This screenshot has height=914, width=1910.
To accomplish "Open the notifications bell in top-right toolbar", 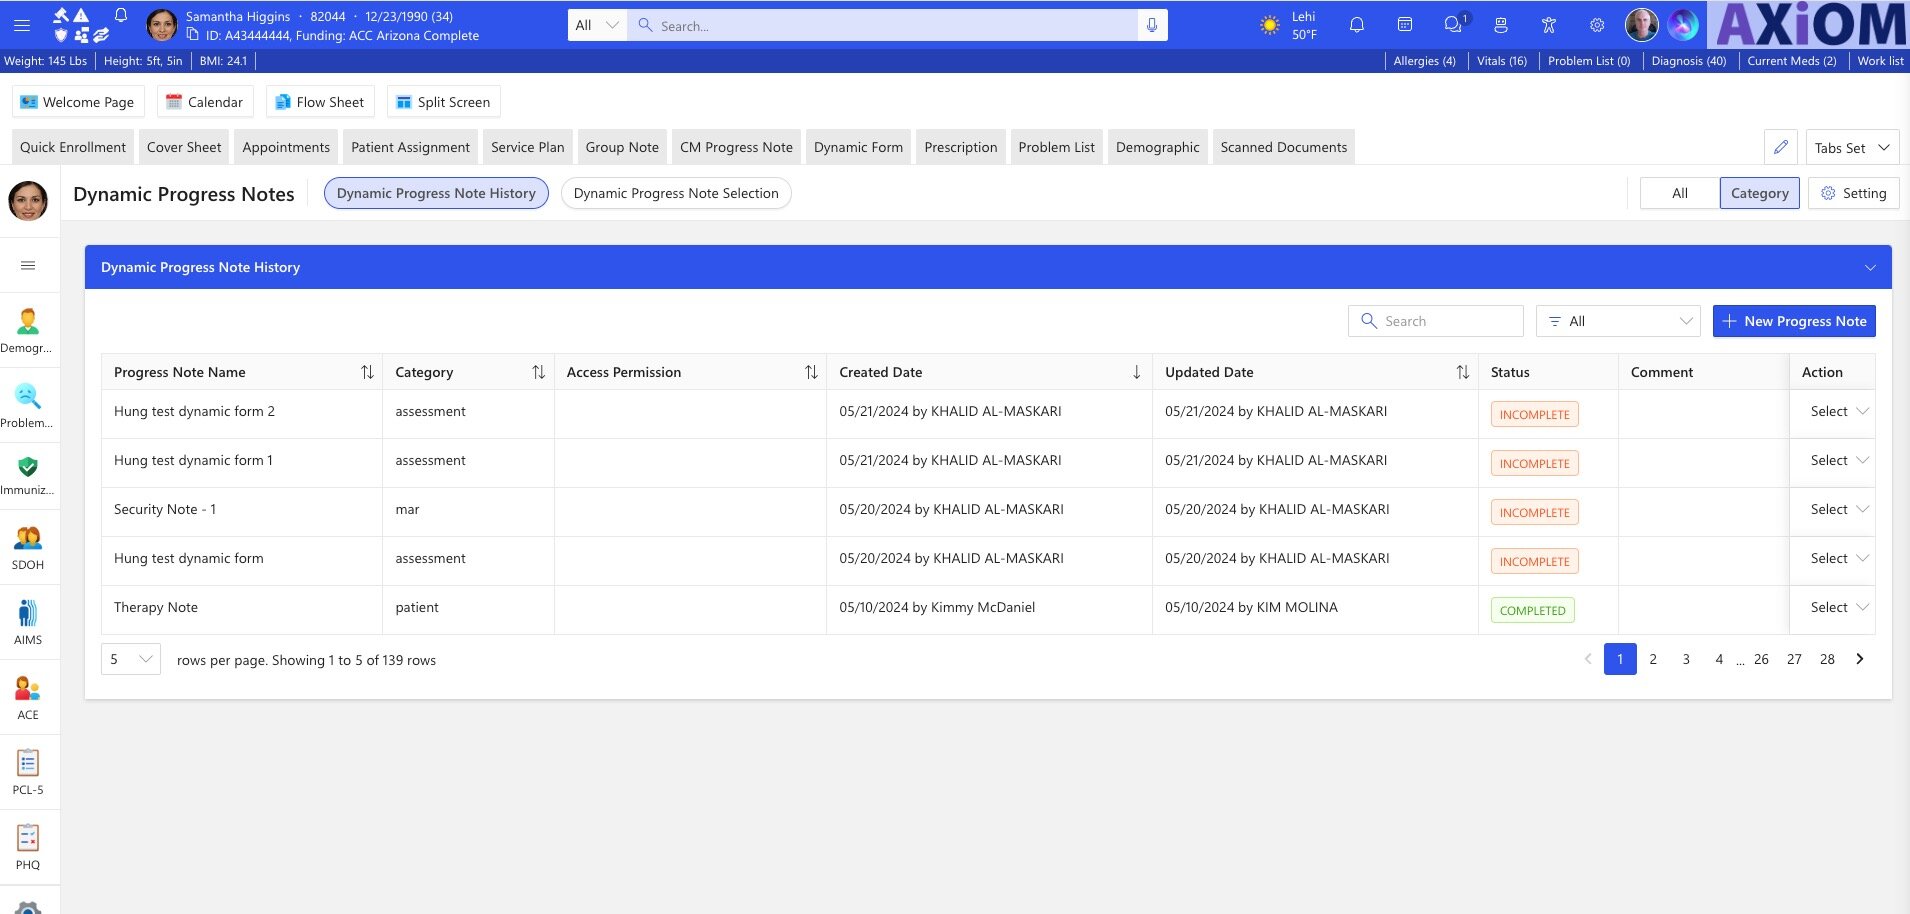I will 1356,25.
